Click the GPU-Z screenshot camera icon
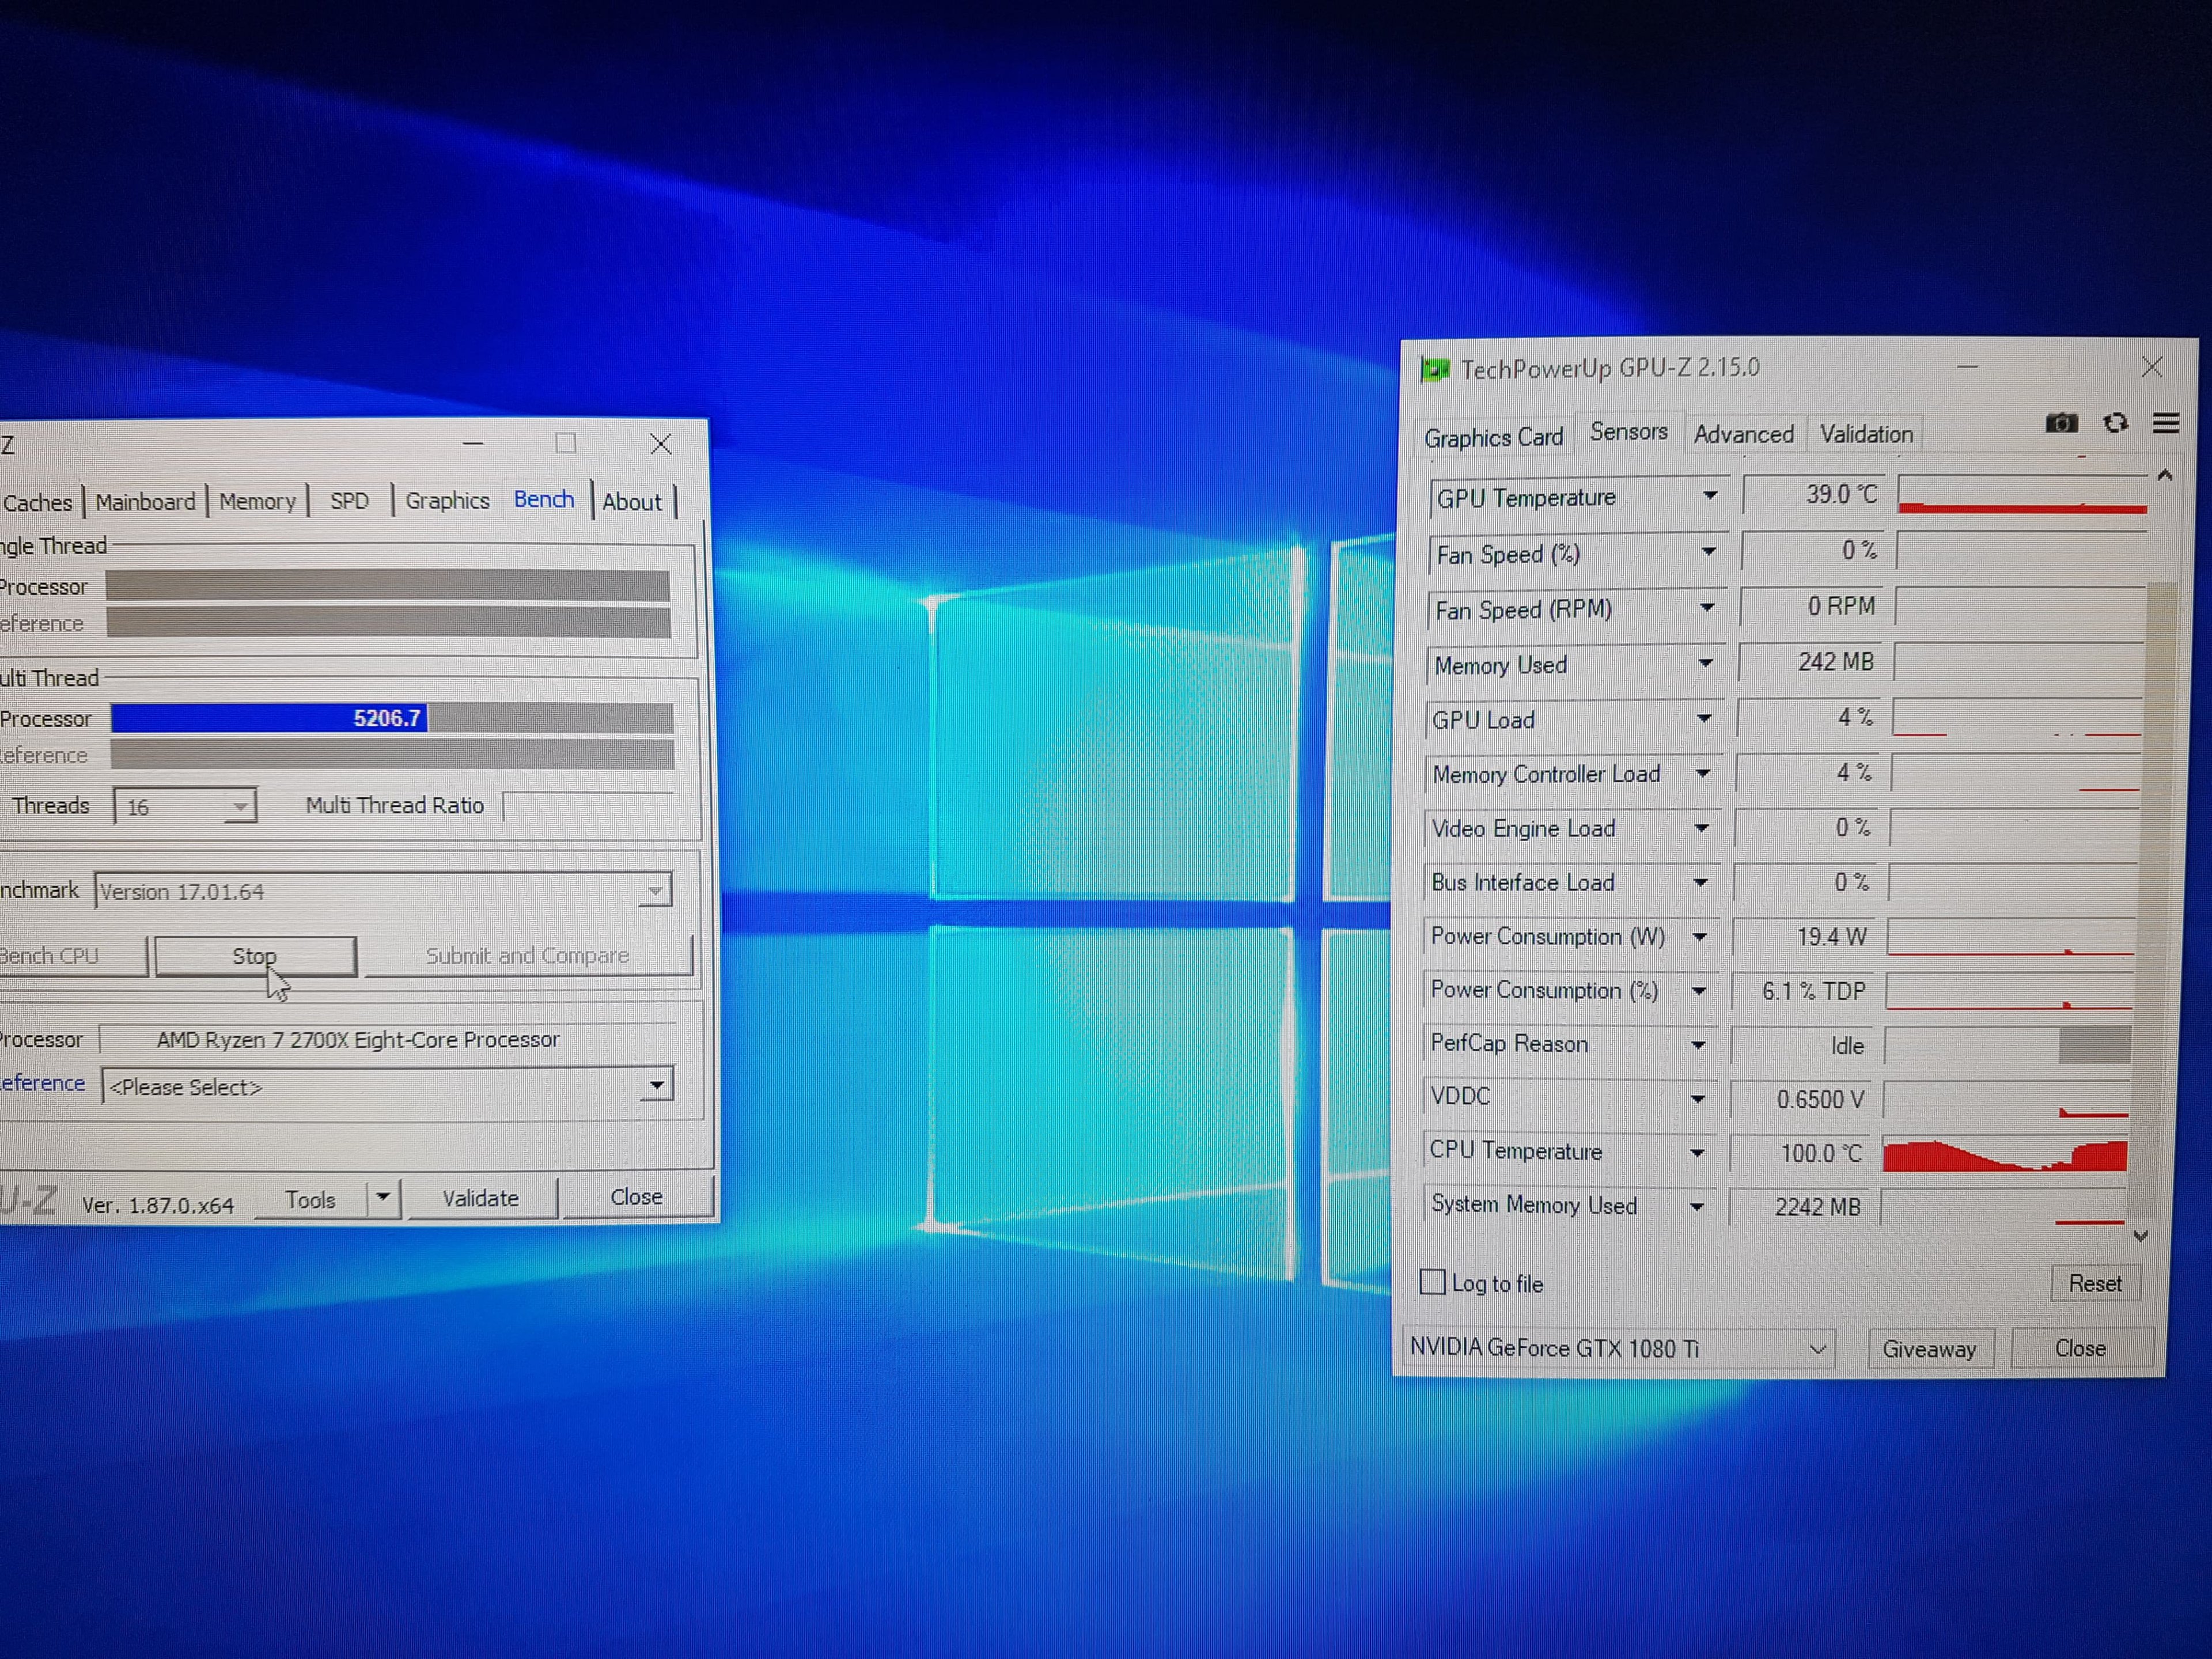The width and height of the screenshot is (2212, 1659). point(2061,423)
